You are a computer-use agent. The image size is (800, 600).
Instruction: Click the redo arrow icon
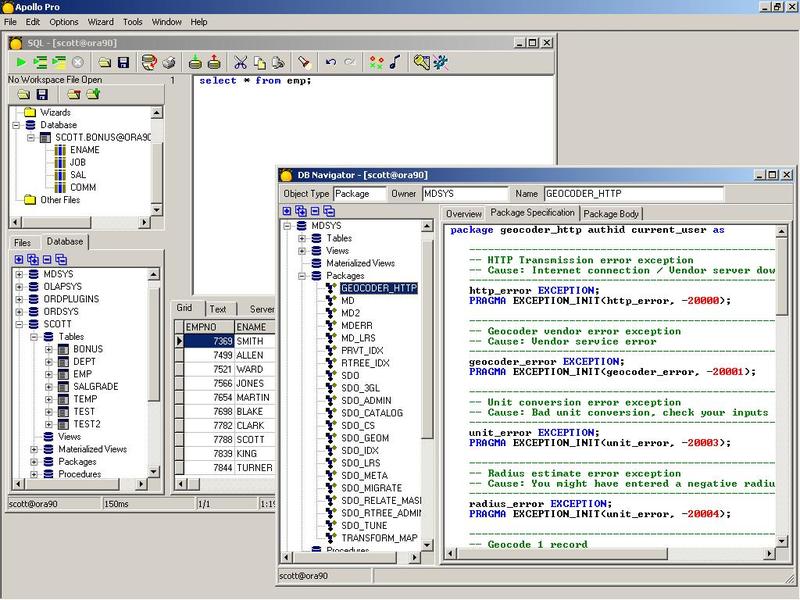point(349,62)
